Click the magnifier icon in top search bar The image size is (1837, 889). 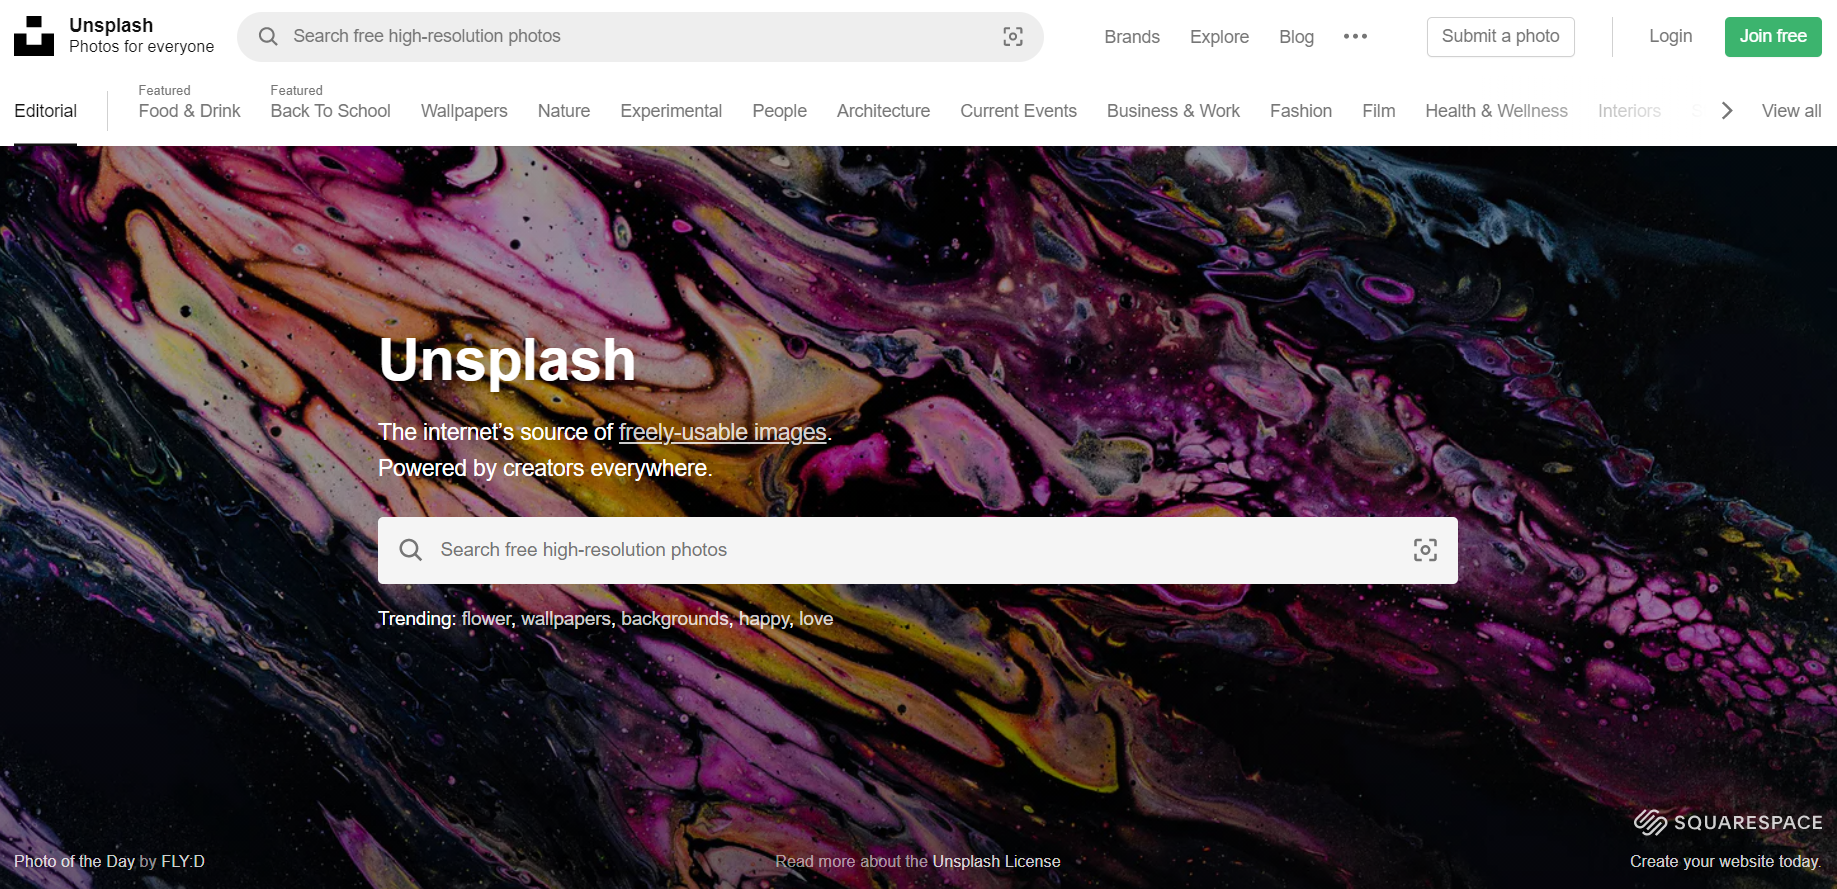point(268,36)
